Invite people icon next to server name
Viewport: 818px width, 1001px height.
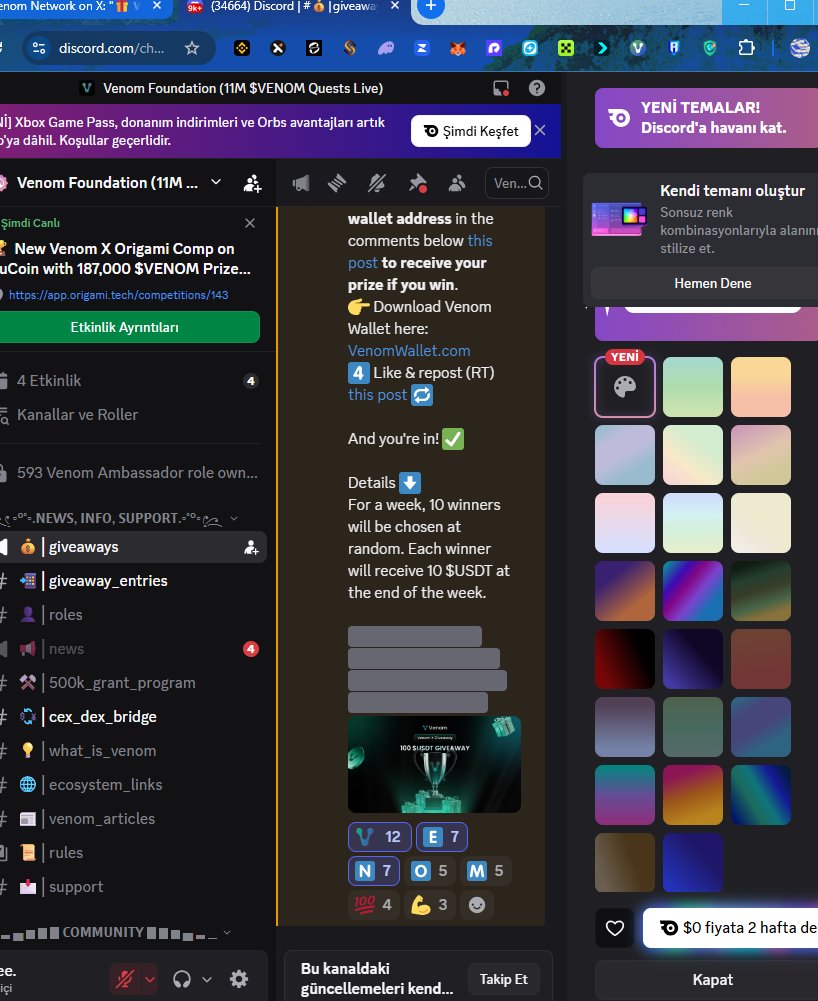pos(252,183)
